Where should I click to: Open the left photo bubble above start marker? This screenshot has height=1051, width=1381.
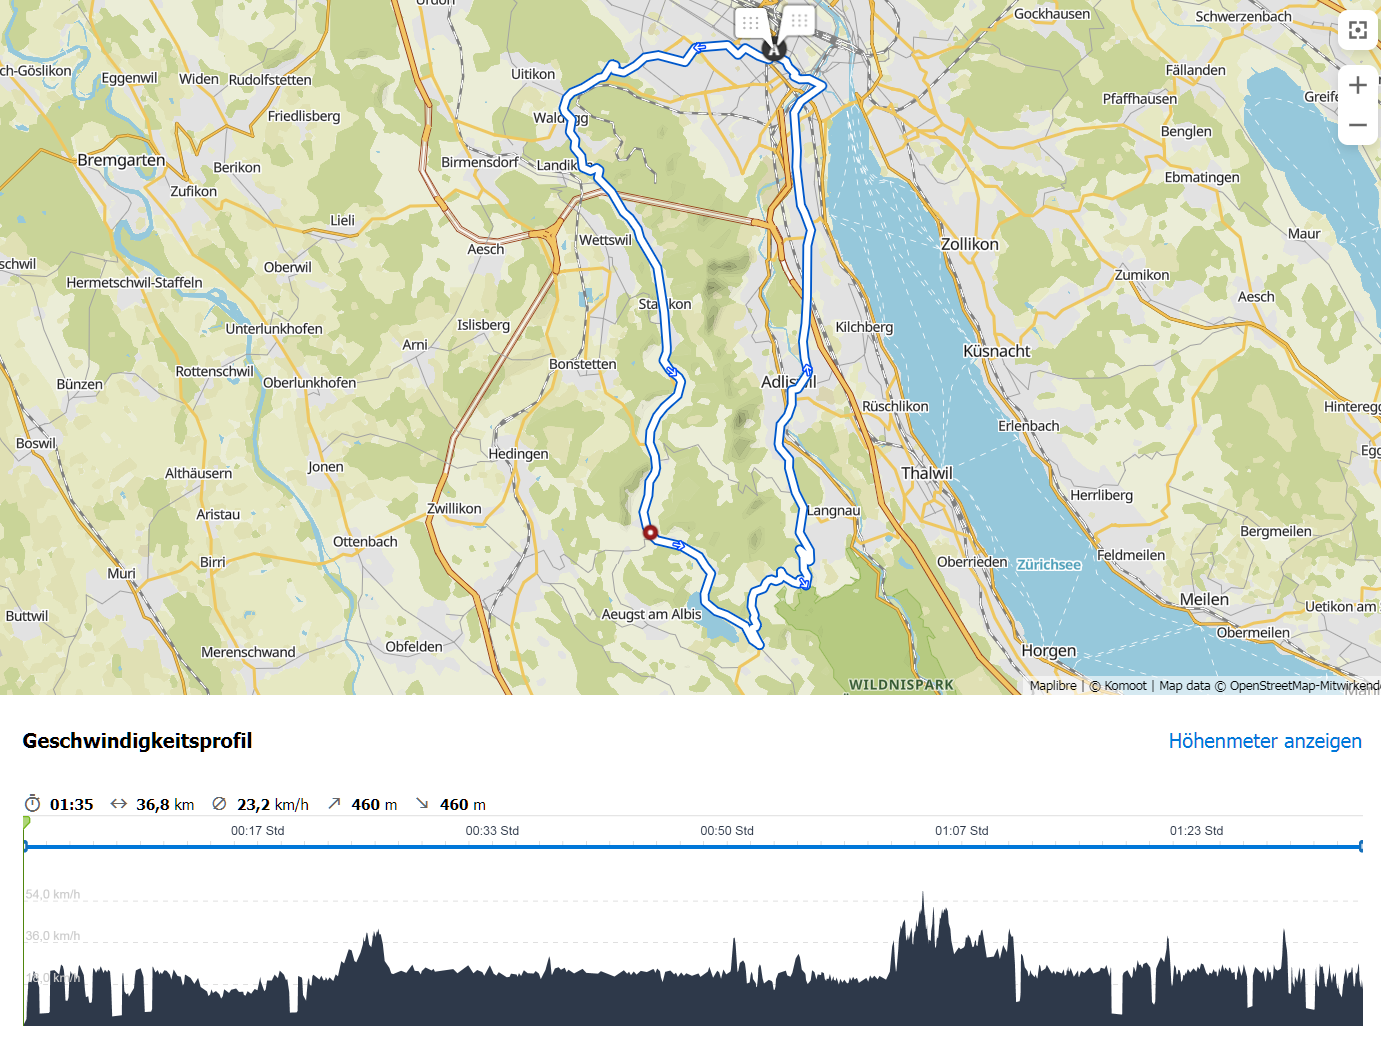(x=751, y=22)
